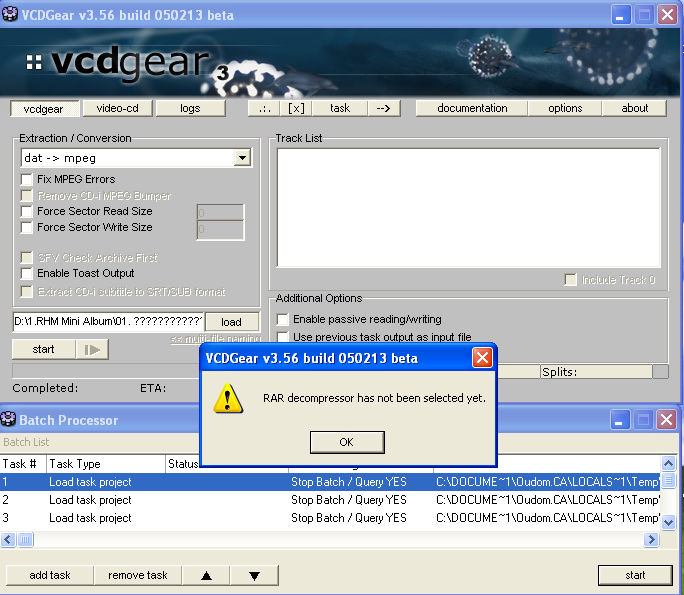The image size is (684, 595).
Task: Click the yellow warning icon in the dialog
Action: [228, 398]
